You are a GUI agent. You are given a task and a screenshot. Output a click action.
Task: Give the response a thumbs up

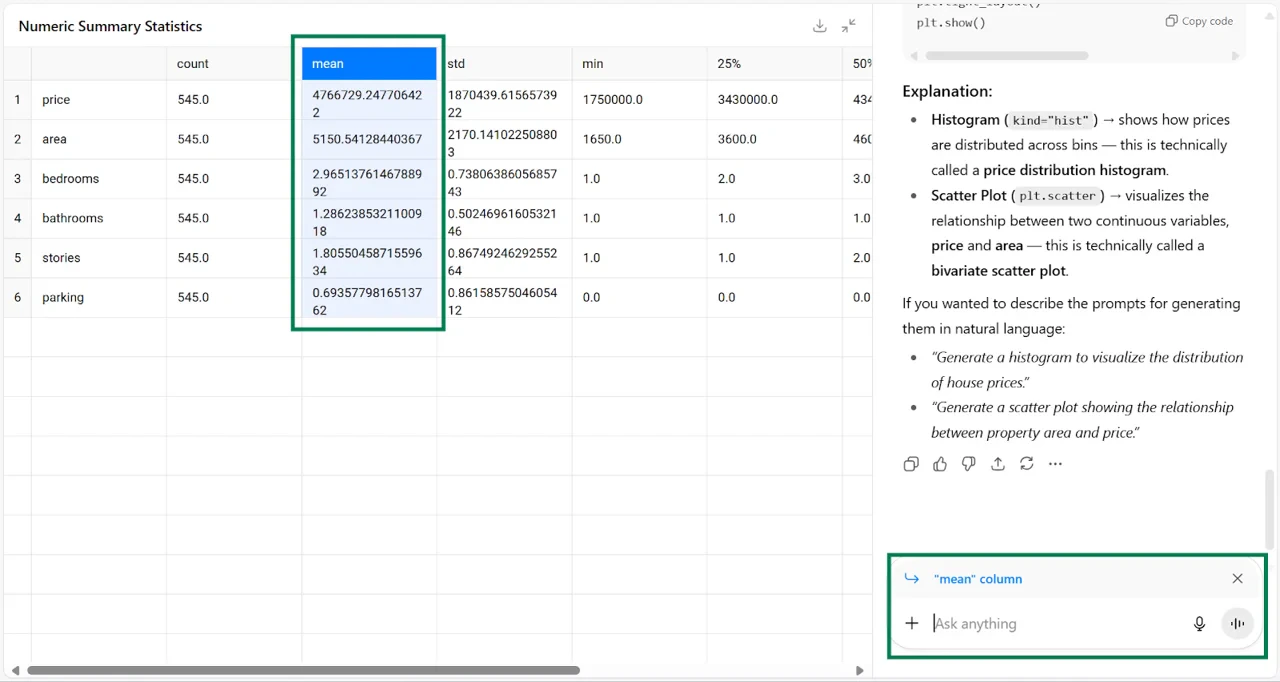(939, 463)
